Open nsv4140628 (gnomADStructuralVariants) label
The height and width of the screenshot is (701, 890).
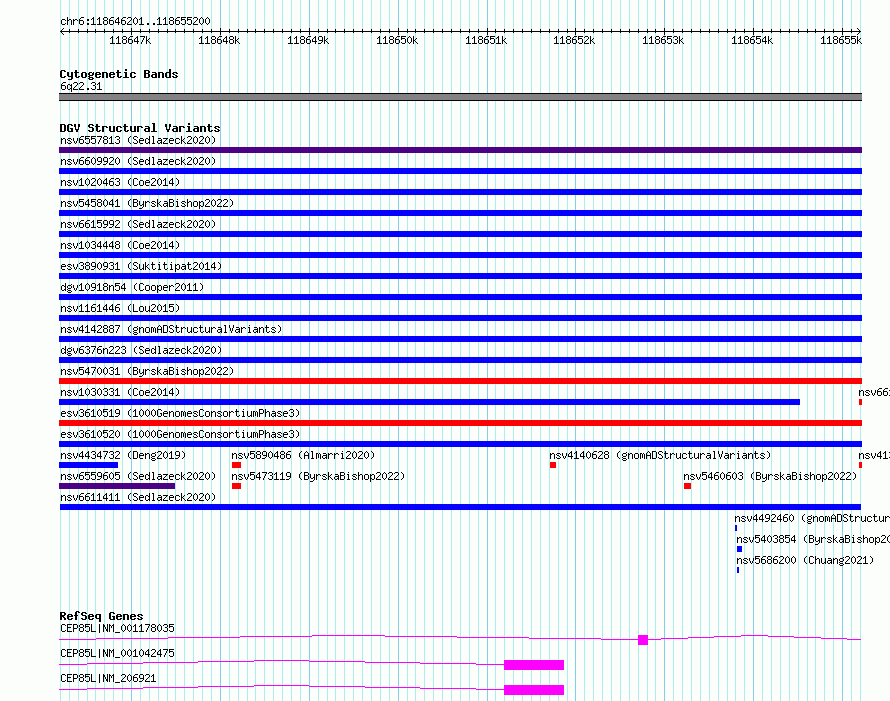tap(660, 455)
